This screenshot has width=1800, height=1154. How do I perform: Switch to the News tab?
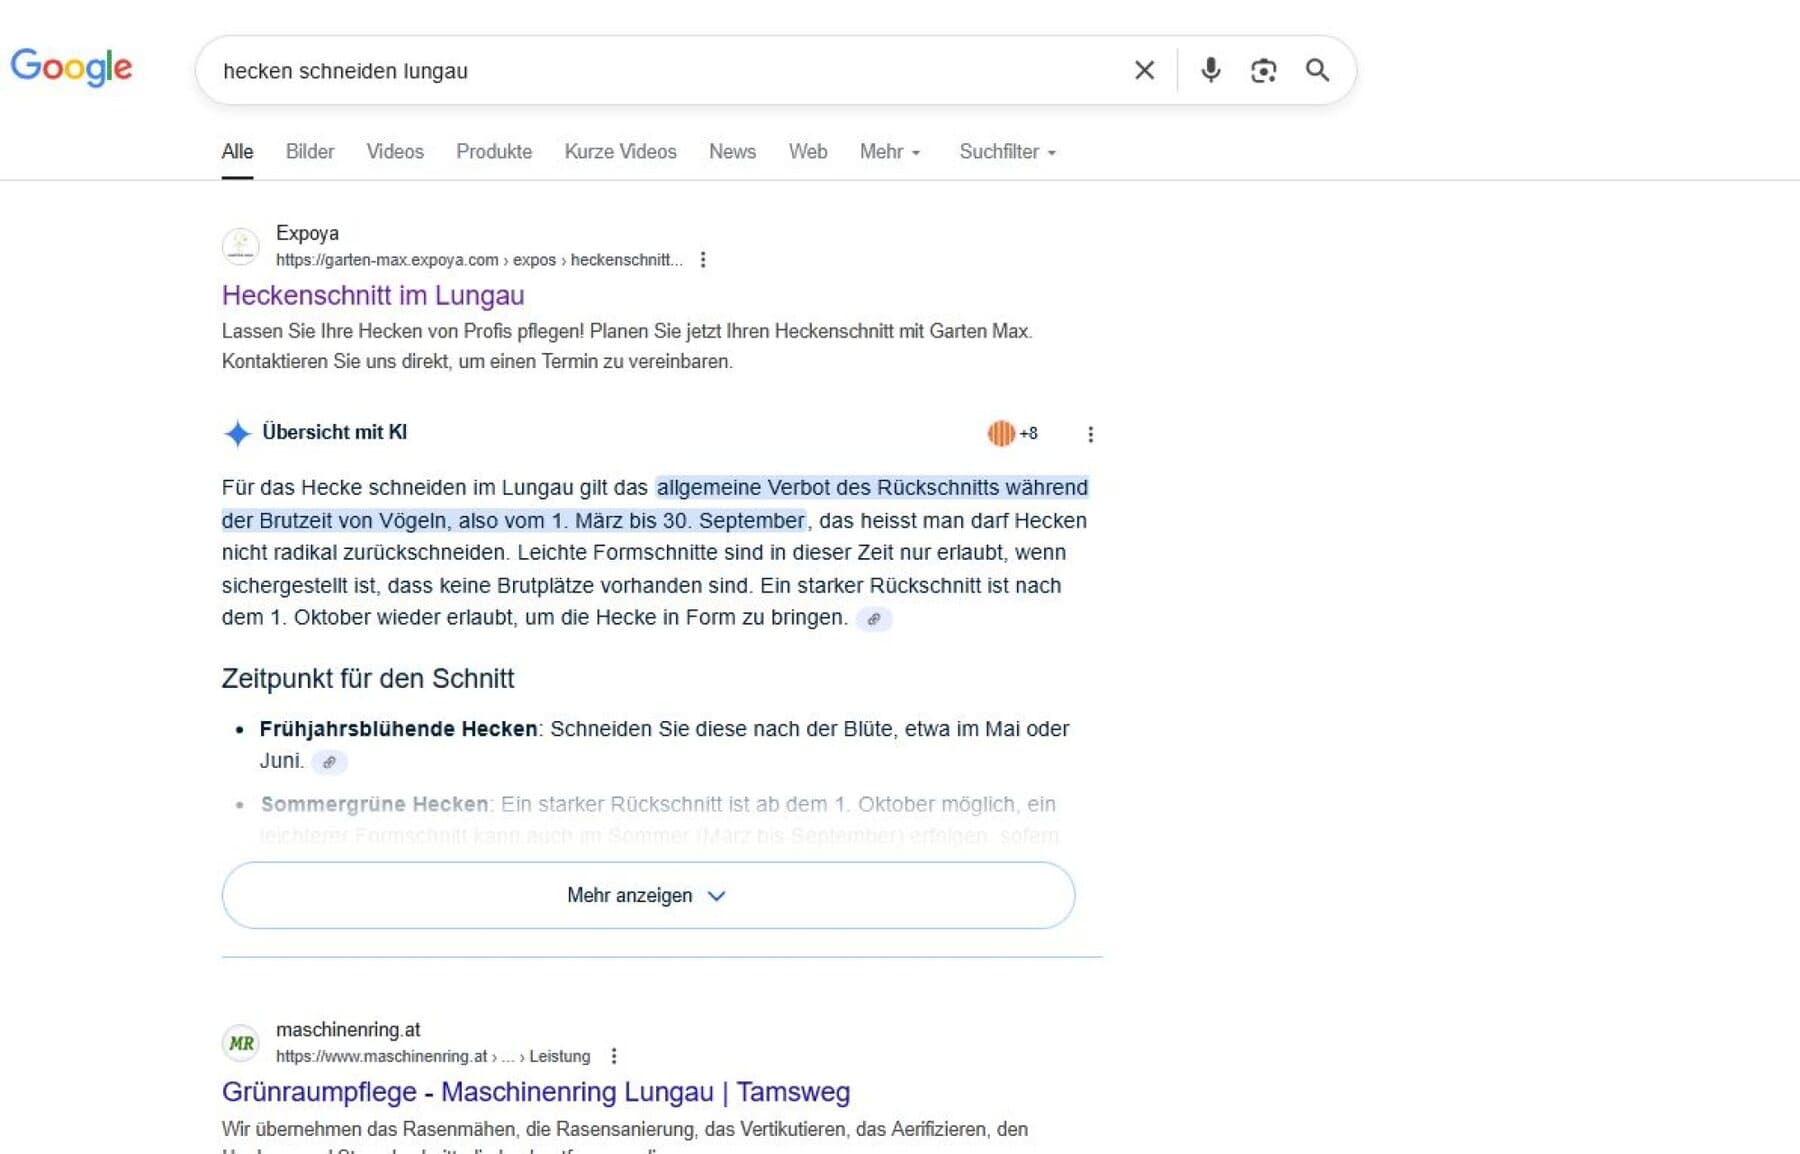(732, 152)
